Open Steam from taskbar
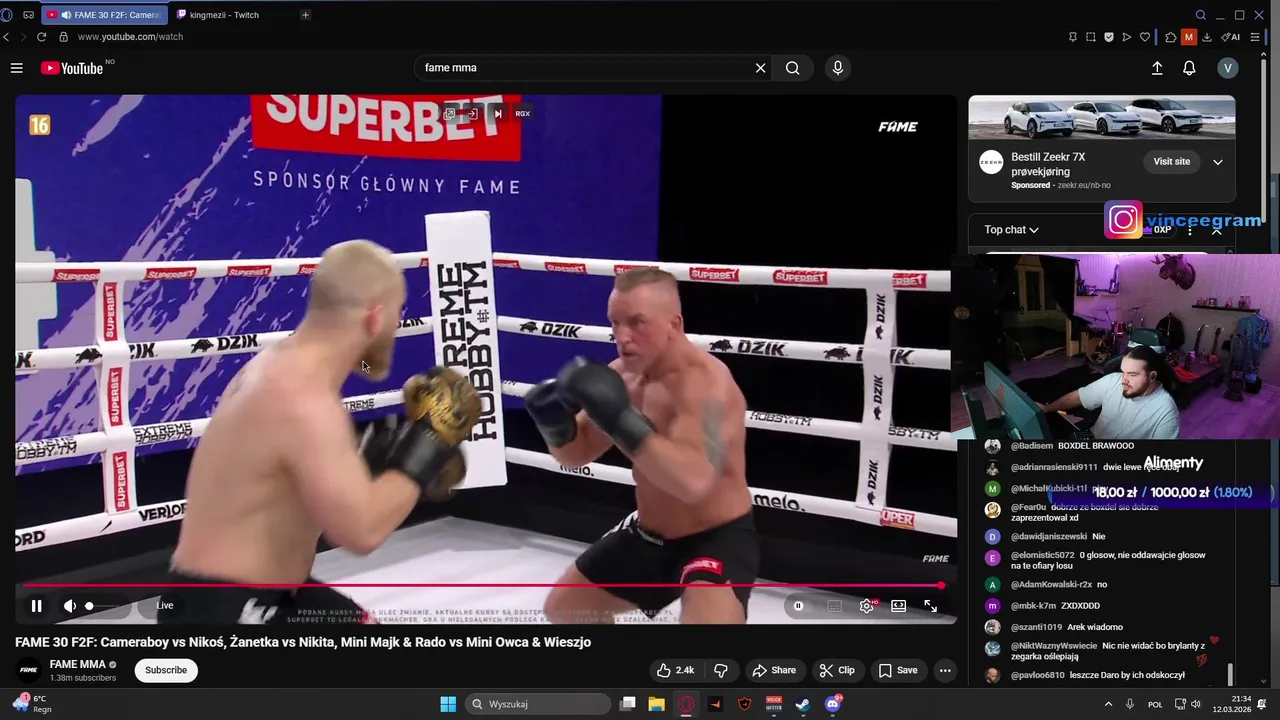Screen dimensions: 1280x720 pos(803,704)
